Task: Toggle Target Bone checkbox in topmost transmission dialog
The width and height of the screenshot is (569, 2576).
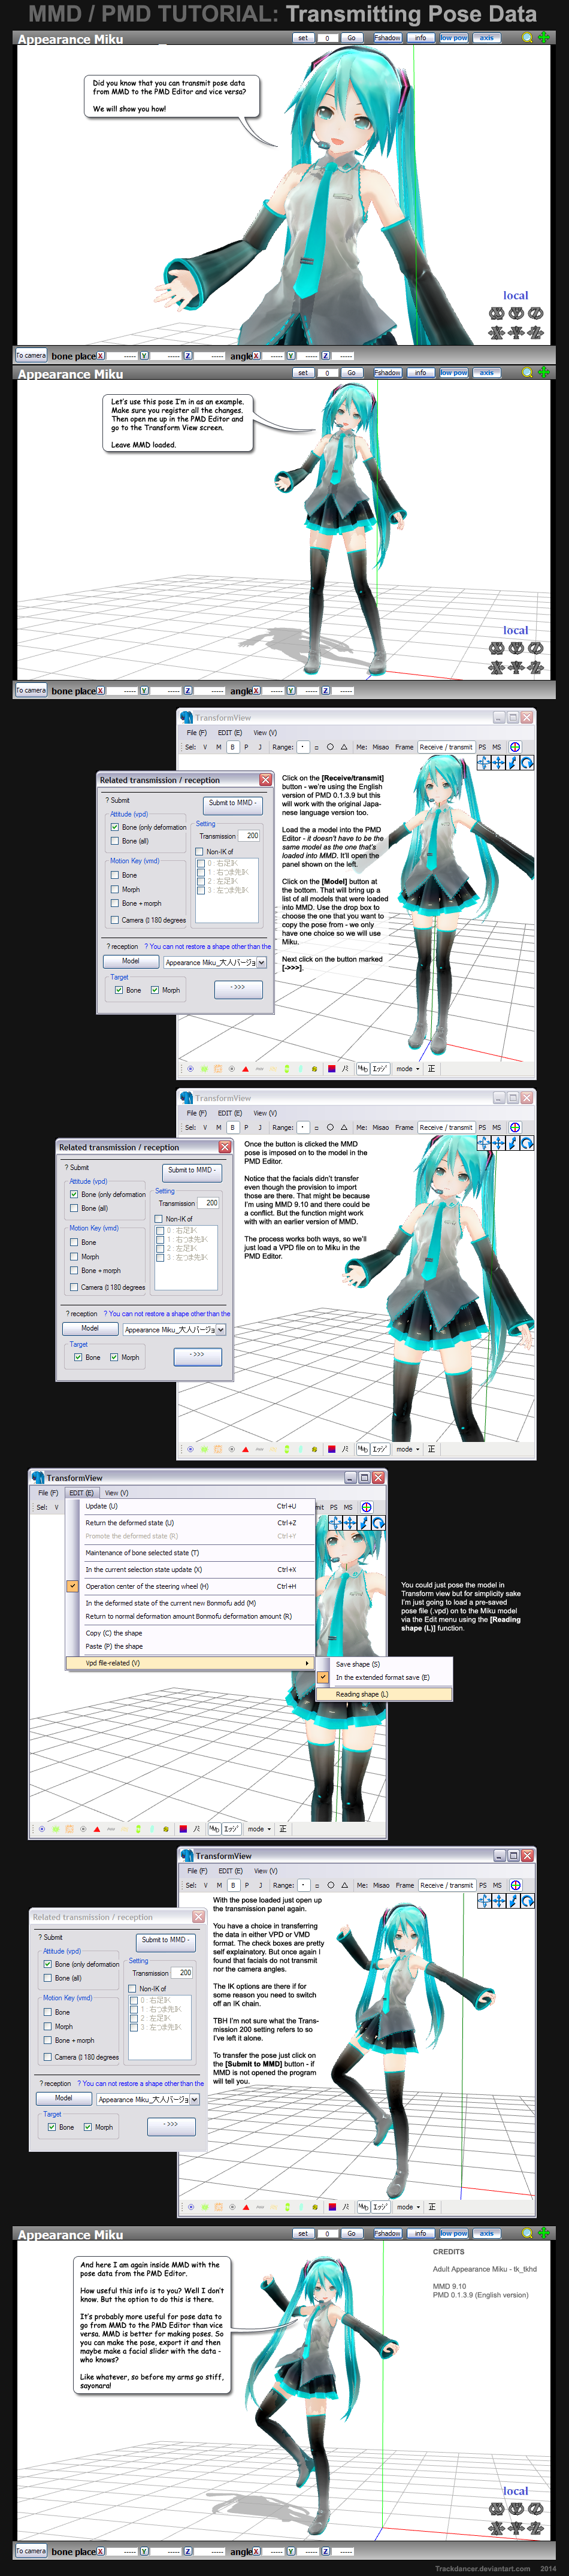Action: (x=119, y=990)
